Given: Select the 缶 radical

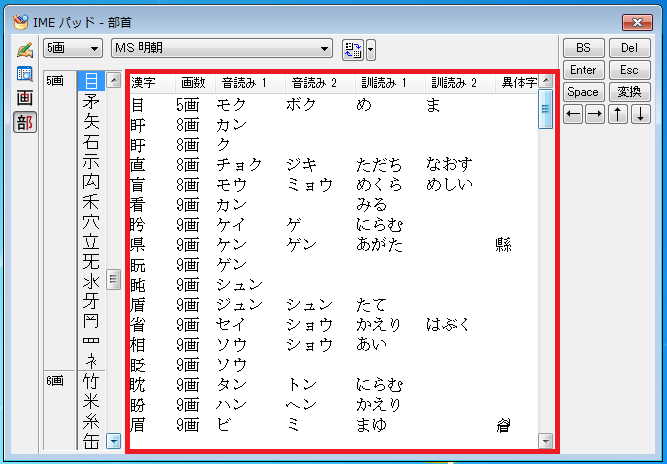Looking at the screenshot, I should tap(91, 441).
